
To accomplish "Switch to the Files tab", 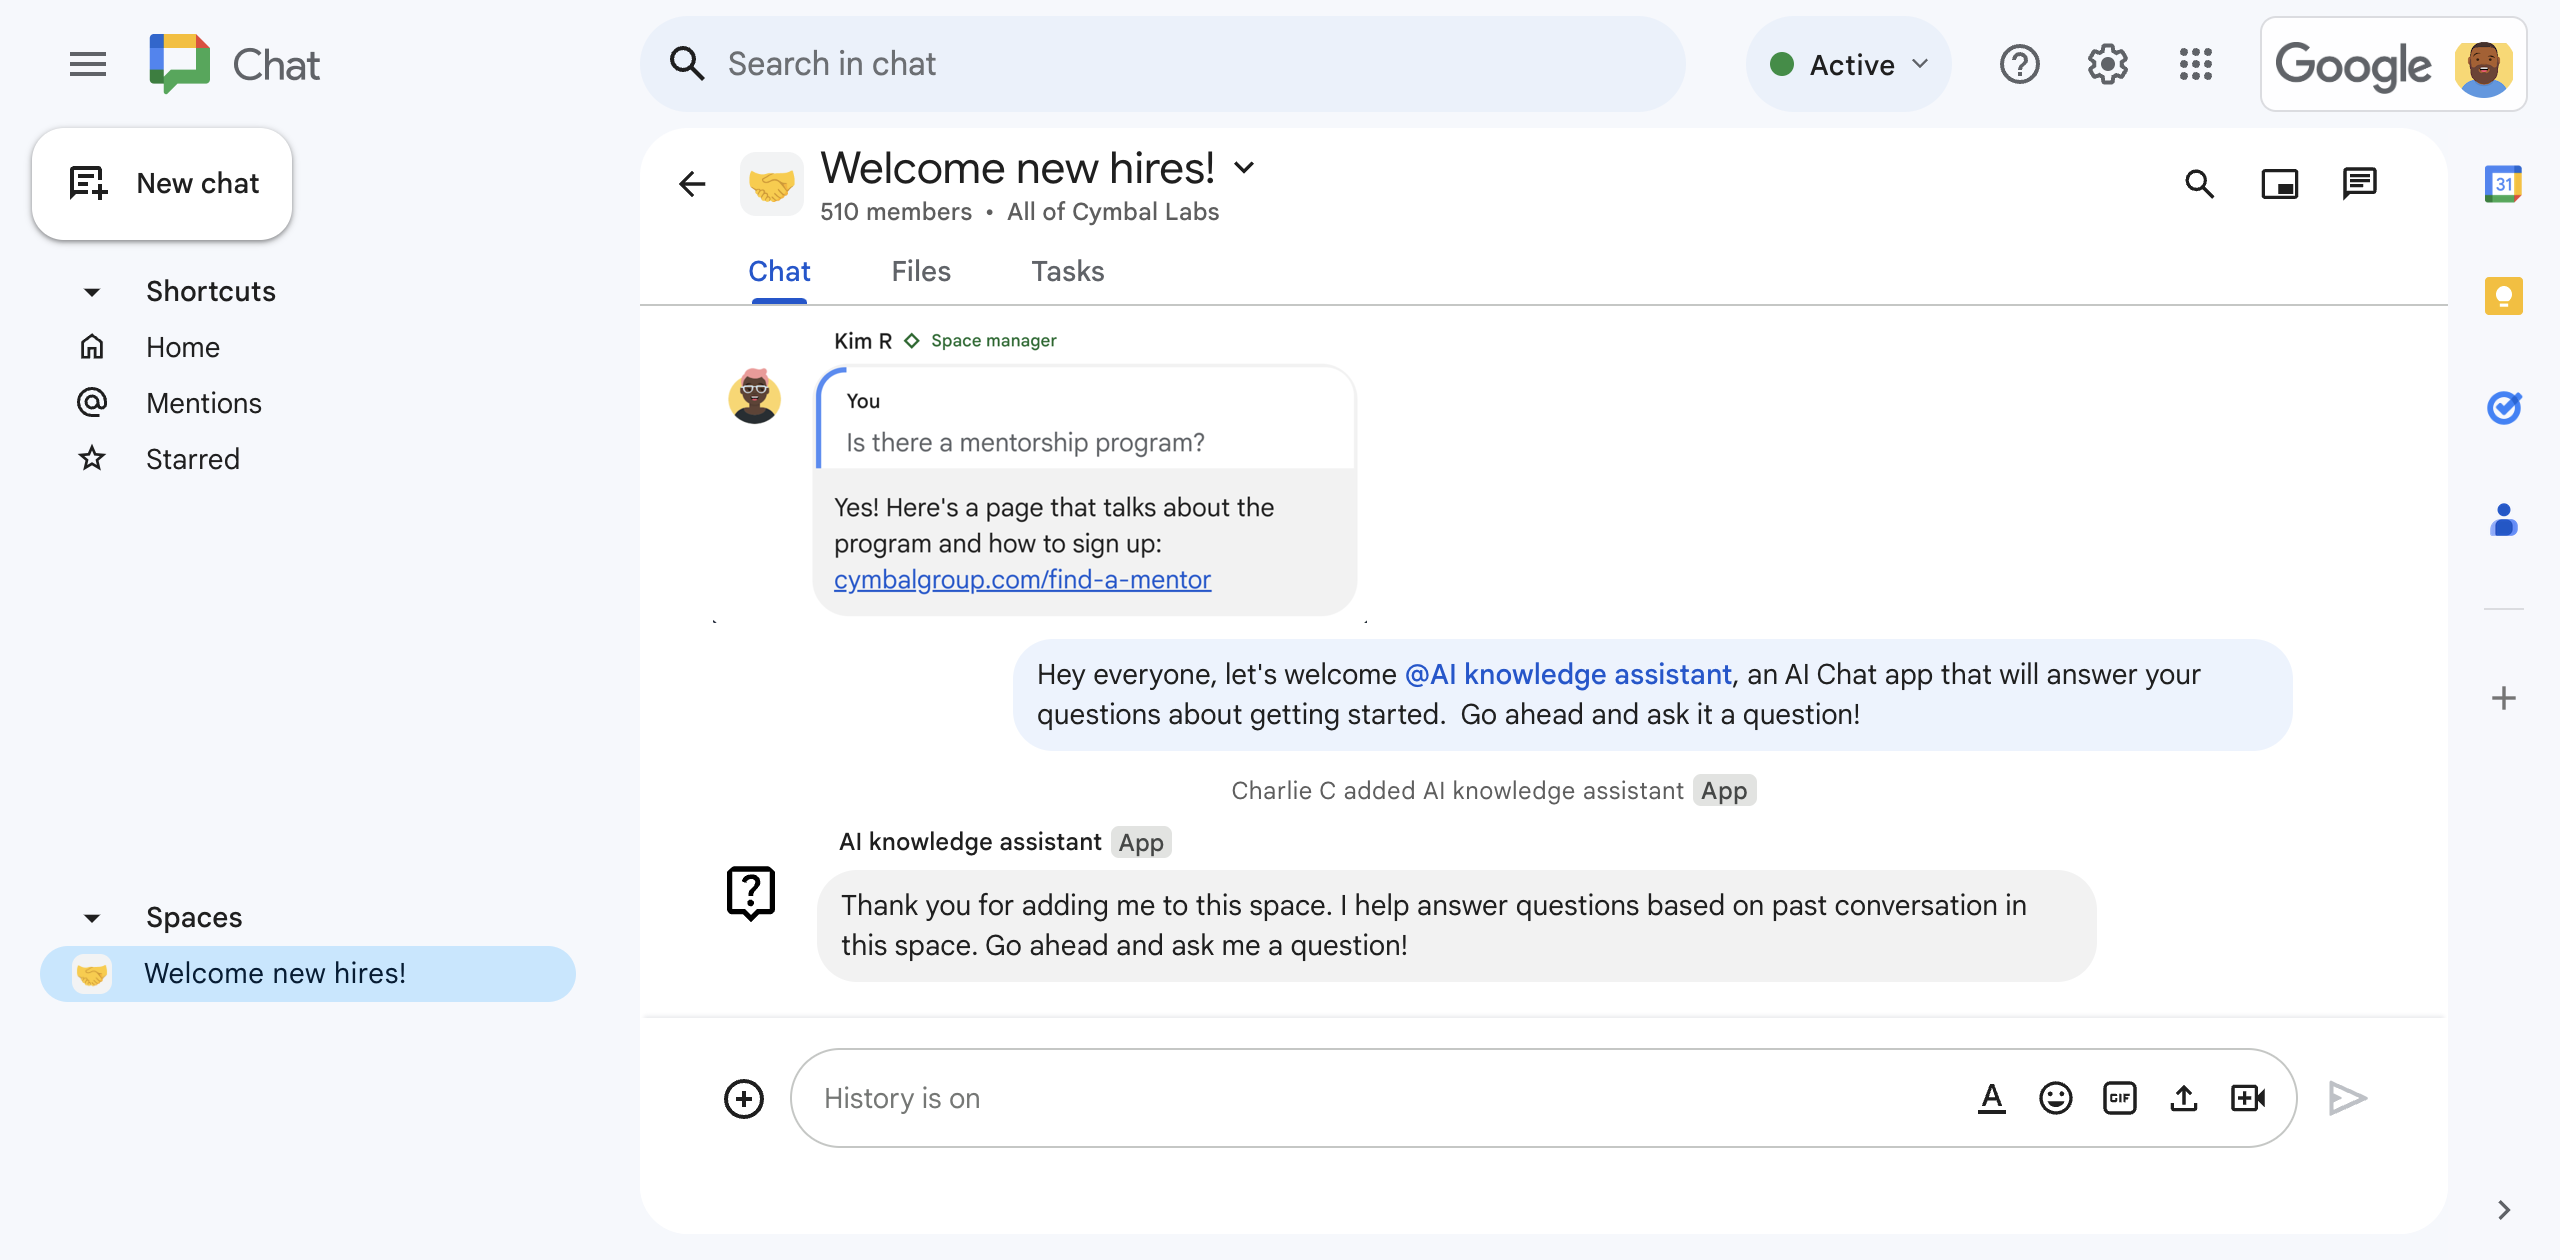I will [x=921, y=271].
